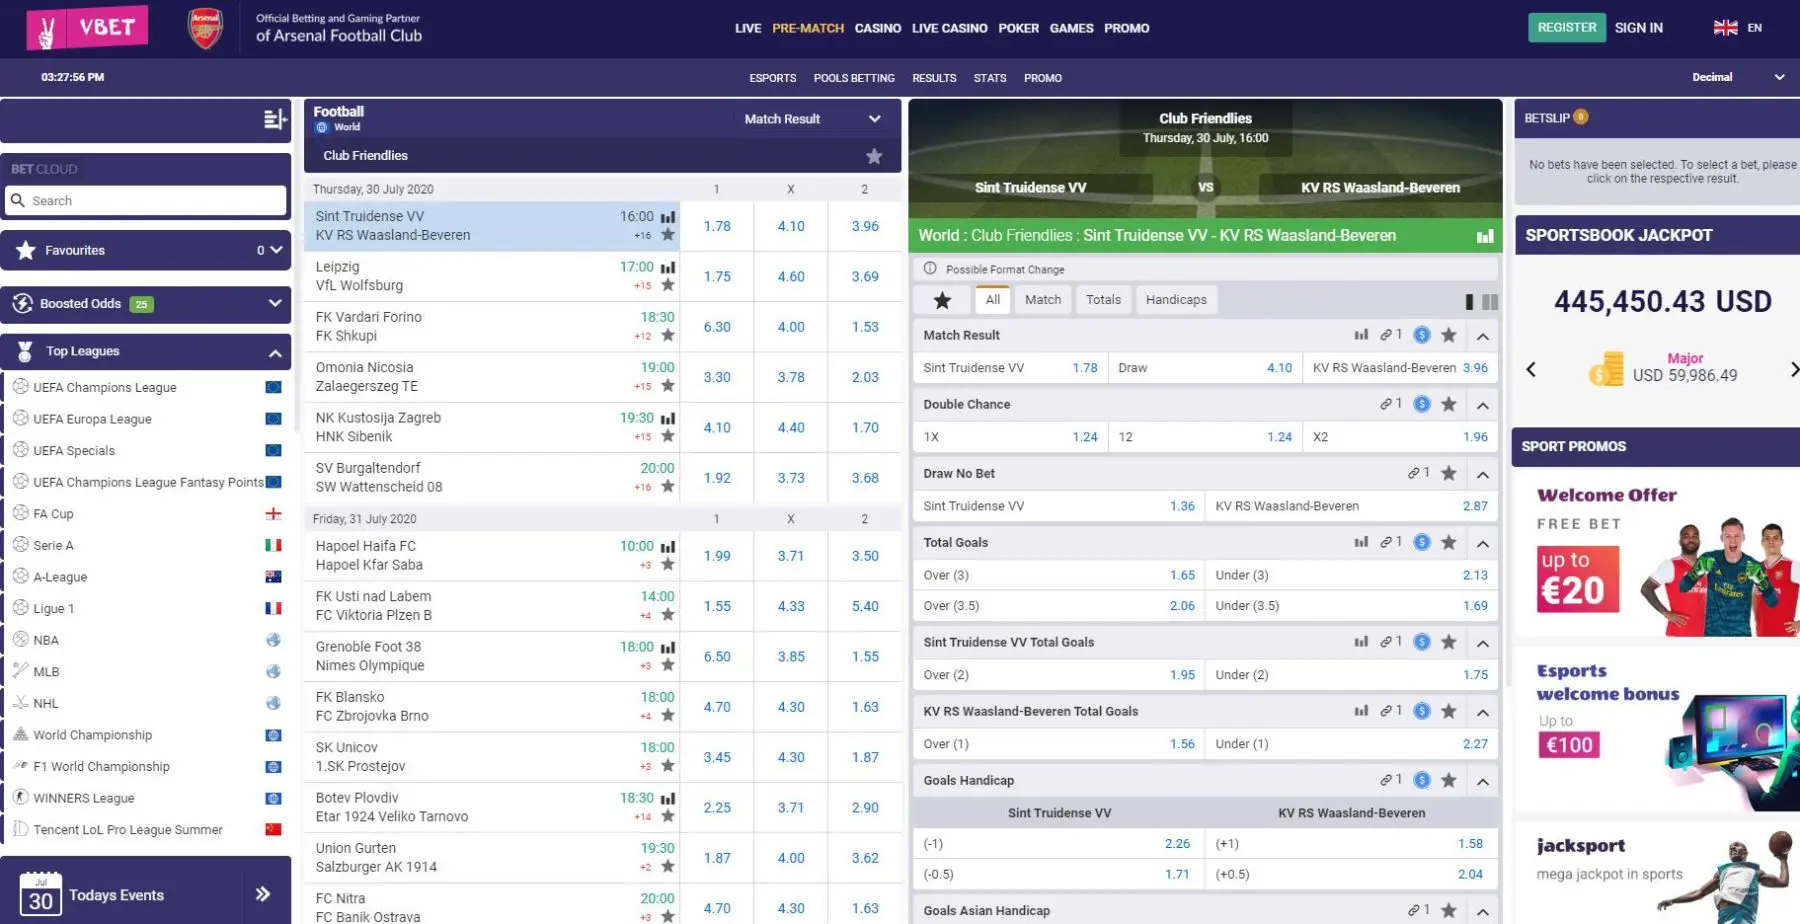Click the Double Chance link icon
Image resolution: width=1800 pixels, height=924 pixels.
tap(1386, 405)
